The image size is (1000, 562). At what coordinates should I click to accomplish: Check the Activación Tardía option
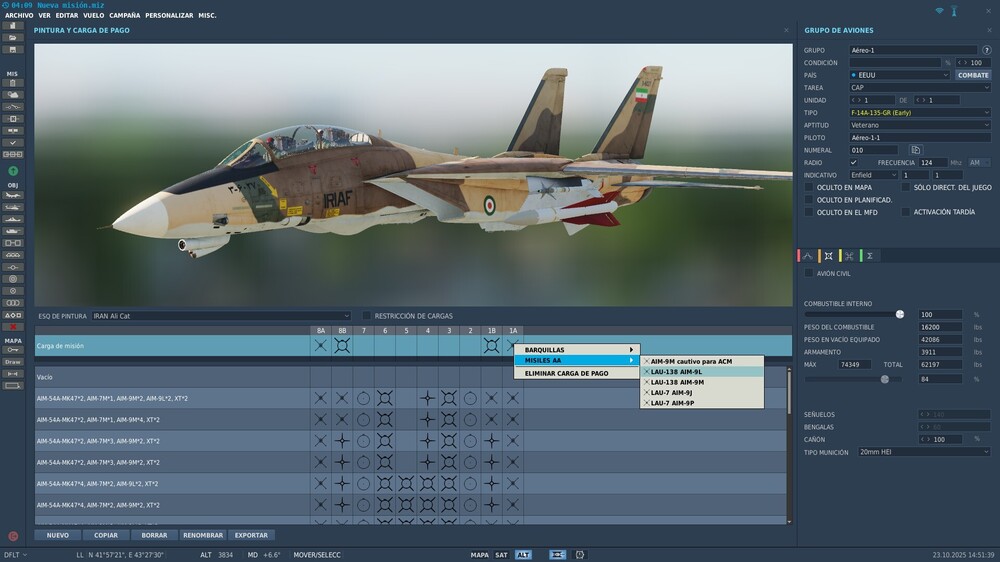pyautogui.click(x=906, y=212)
